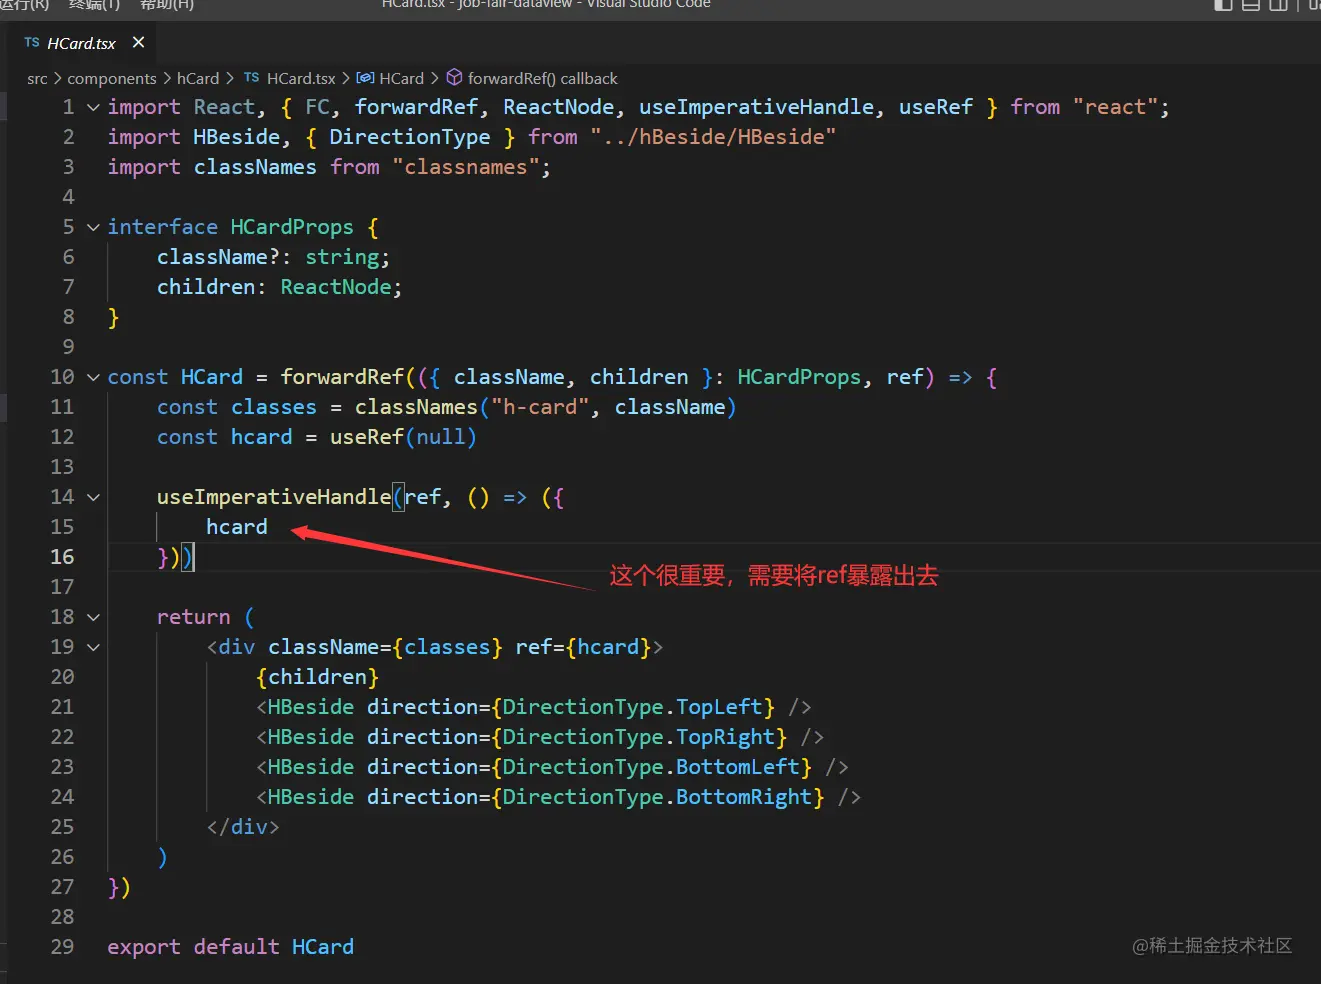Screen dimensions: 1321x984
Task: Open the src breadcrumb
Action: coord(37,78)
